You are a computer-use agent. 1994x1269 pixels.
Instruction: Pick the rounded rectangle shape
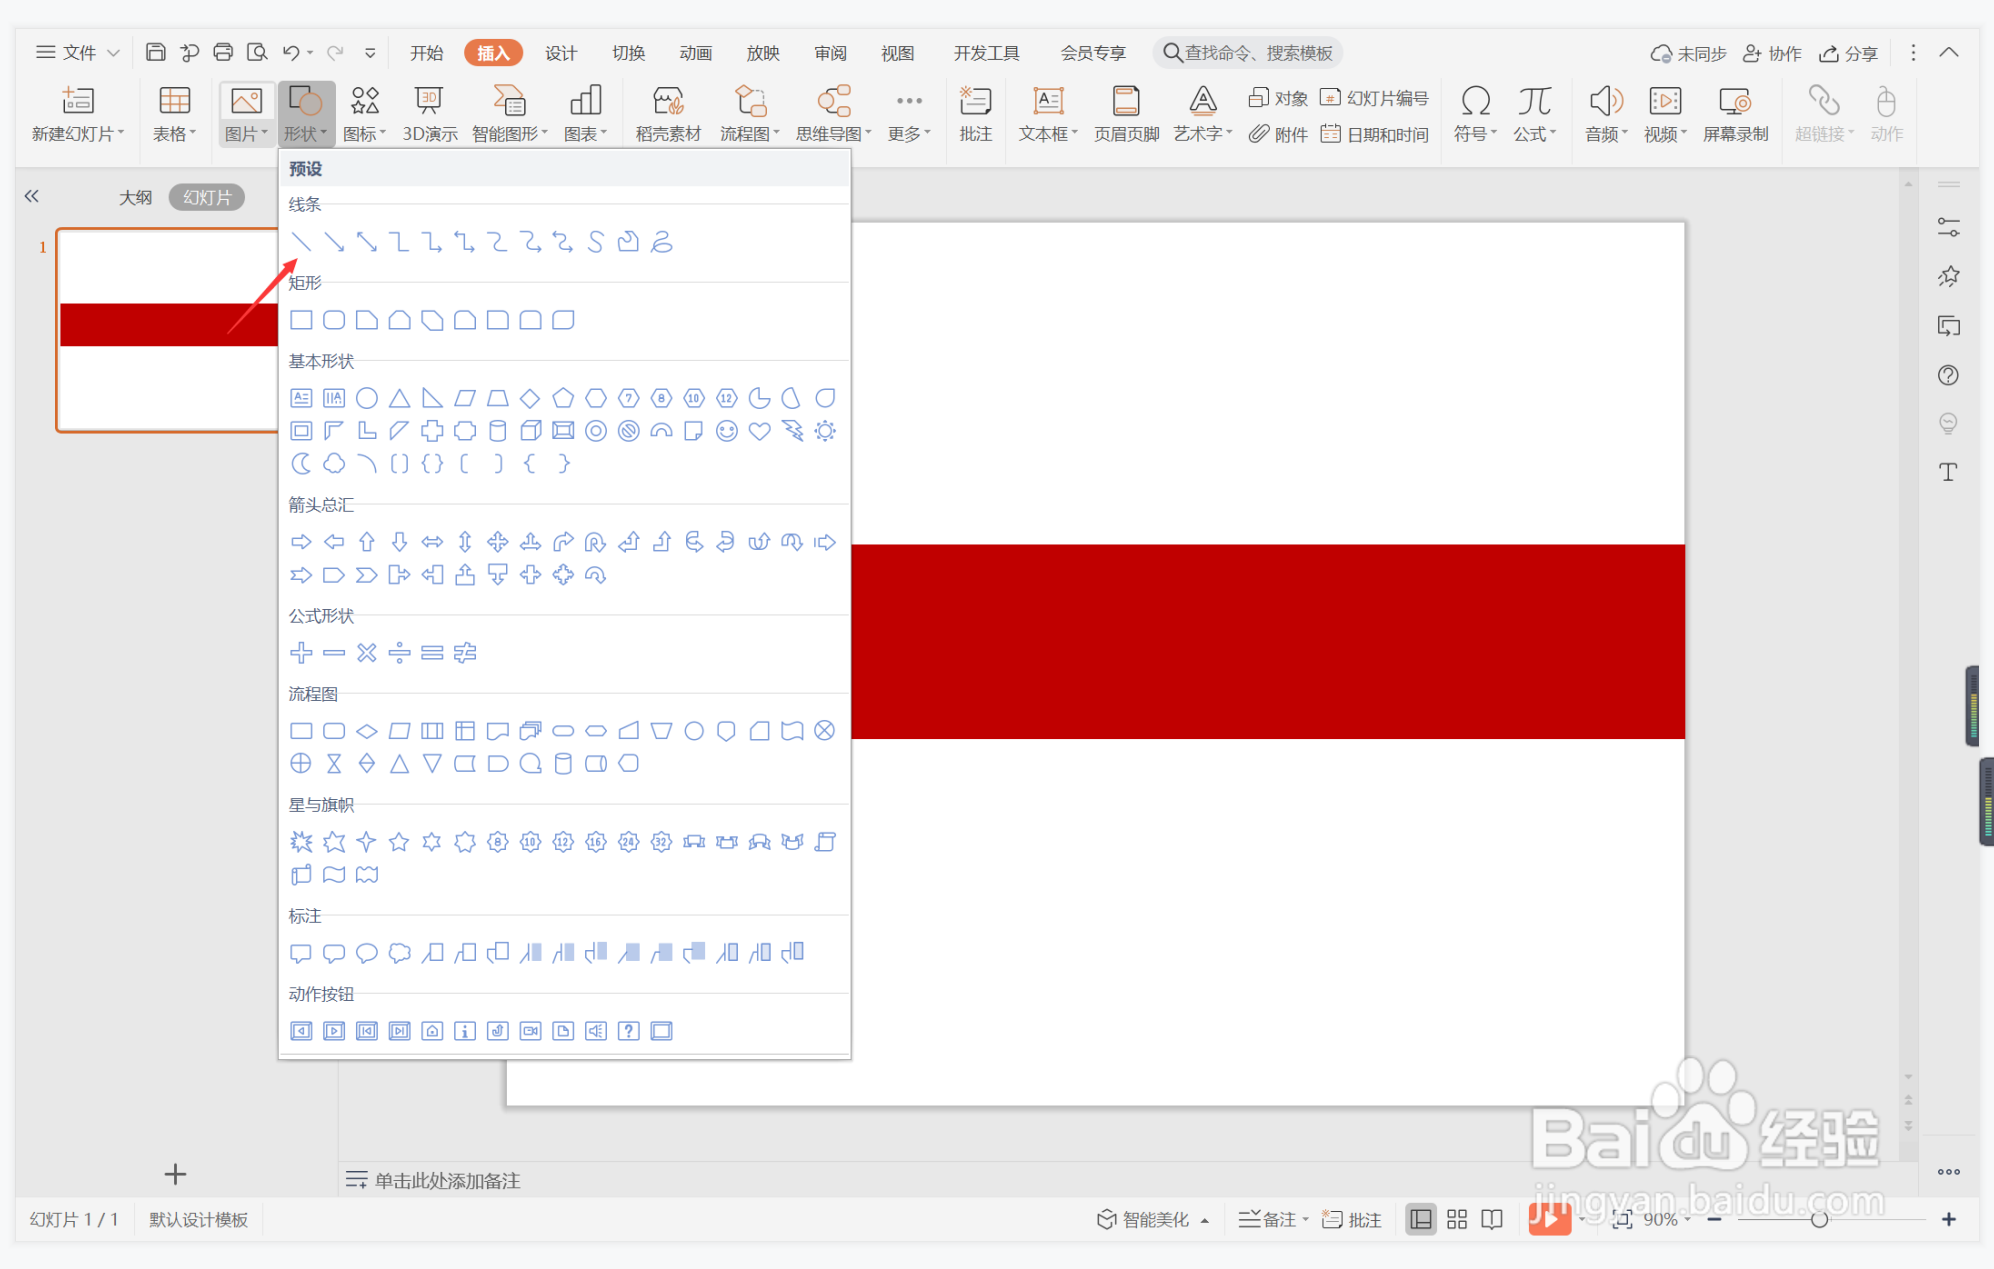coord(334,320)
